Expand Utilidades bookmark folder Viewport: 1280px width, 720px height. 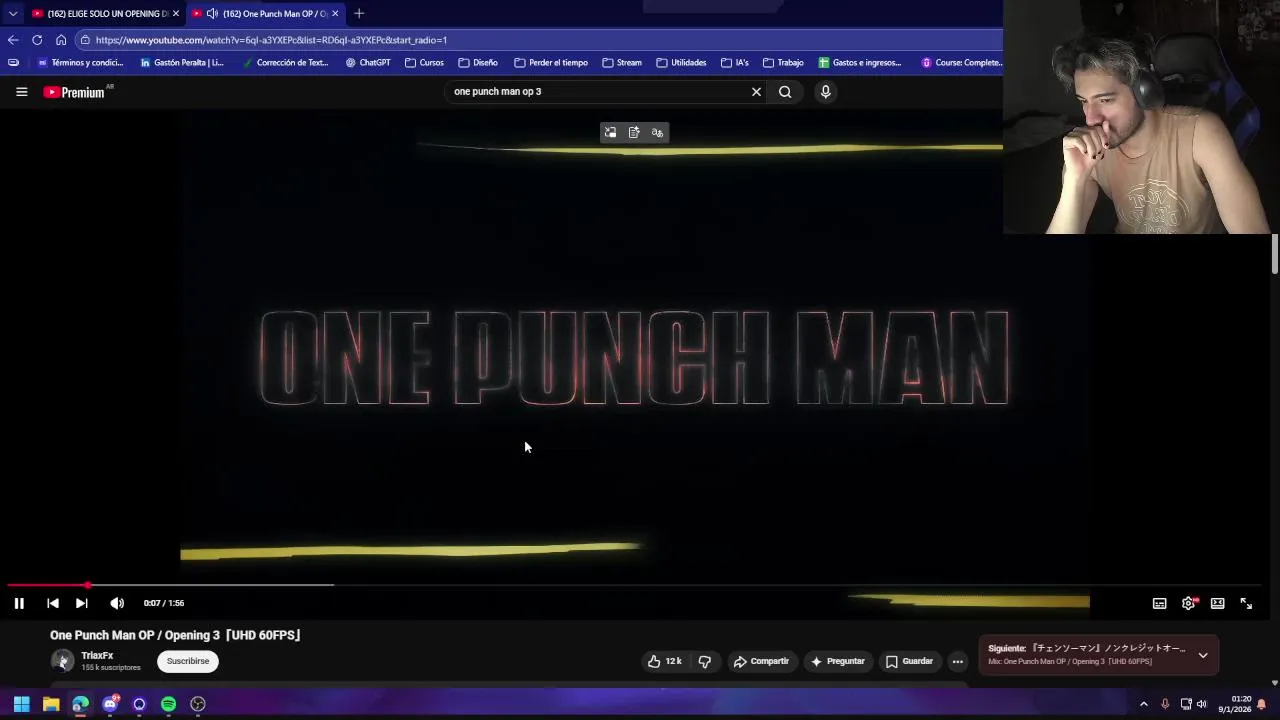(681, 62)
